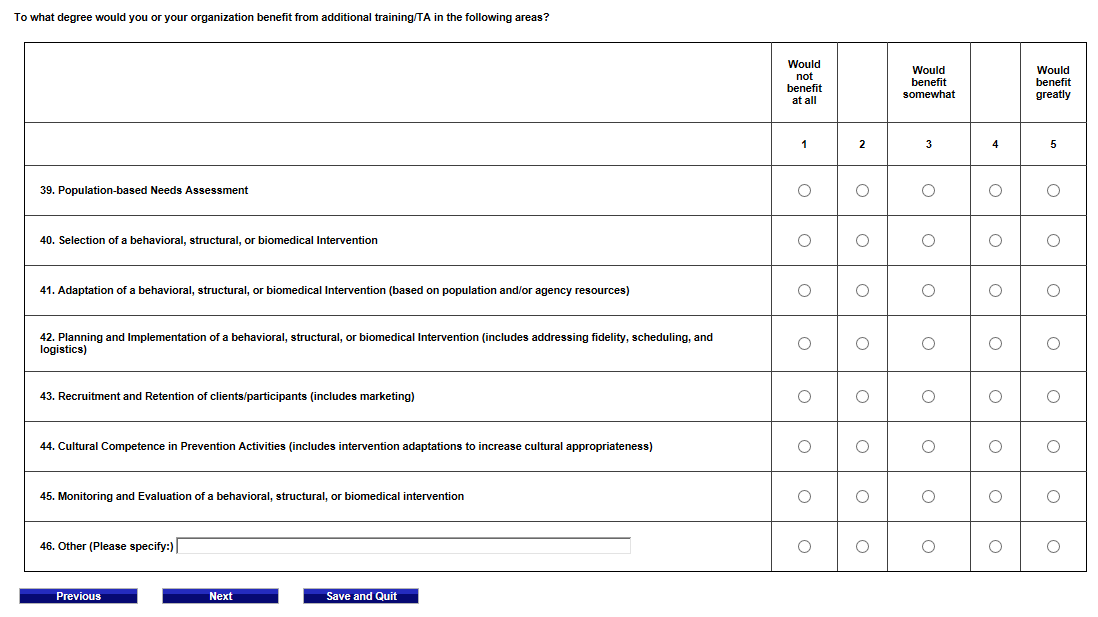This screenshot has width=1098, height=617.
Task: Select rating 2 for question 40
Action: (862, 240)
